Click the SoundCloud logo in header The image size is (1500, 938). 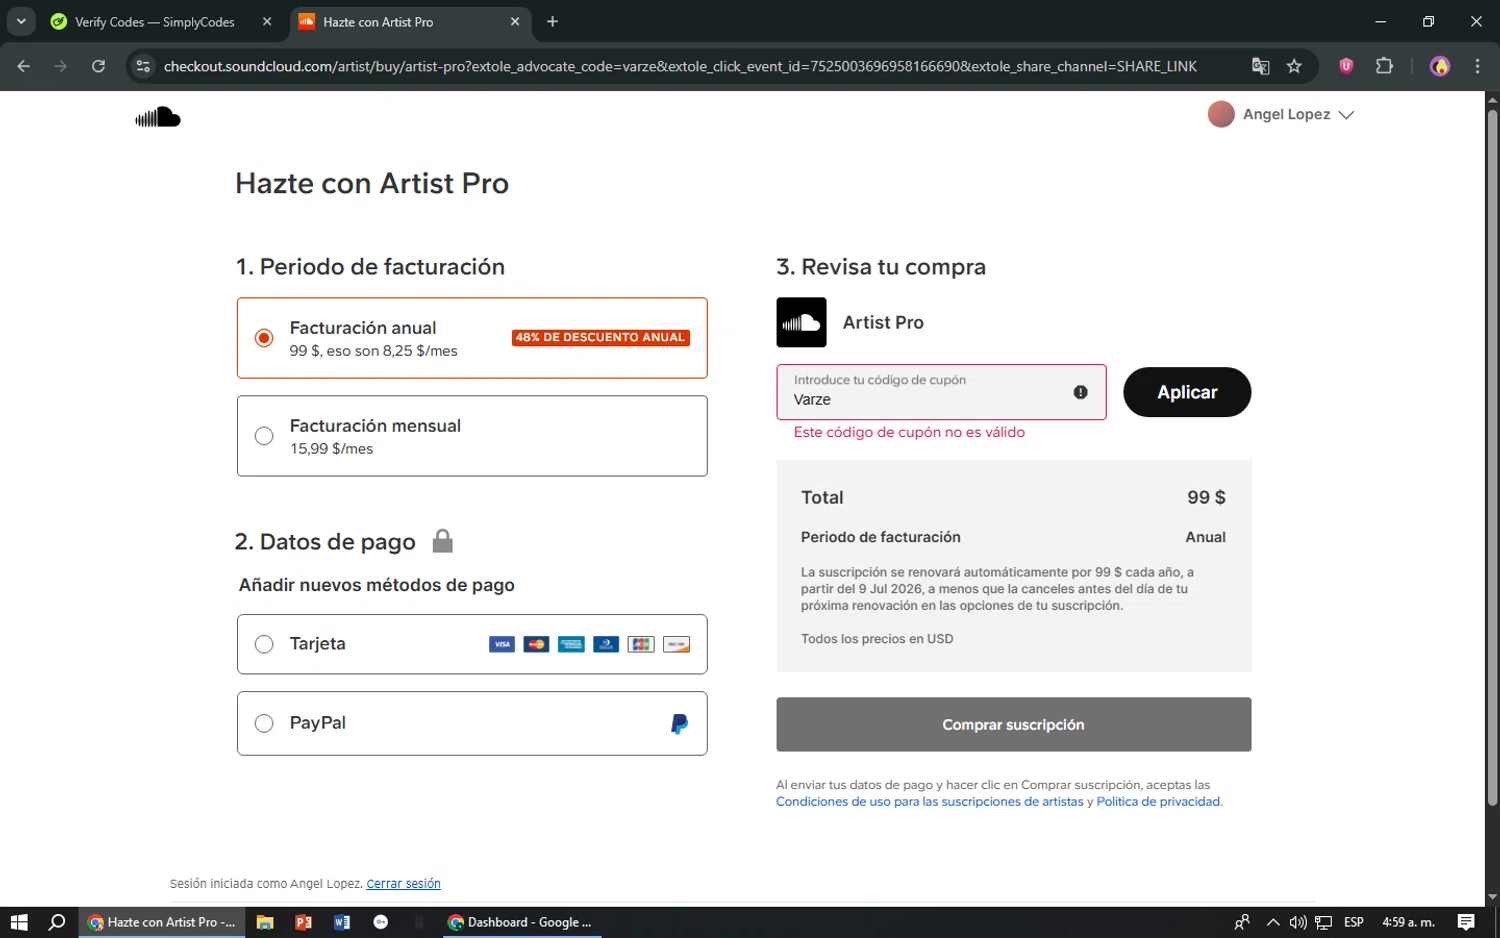pos(158,118)
